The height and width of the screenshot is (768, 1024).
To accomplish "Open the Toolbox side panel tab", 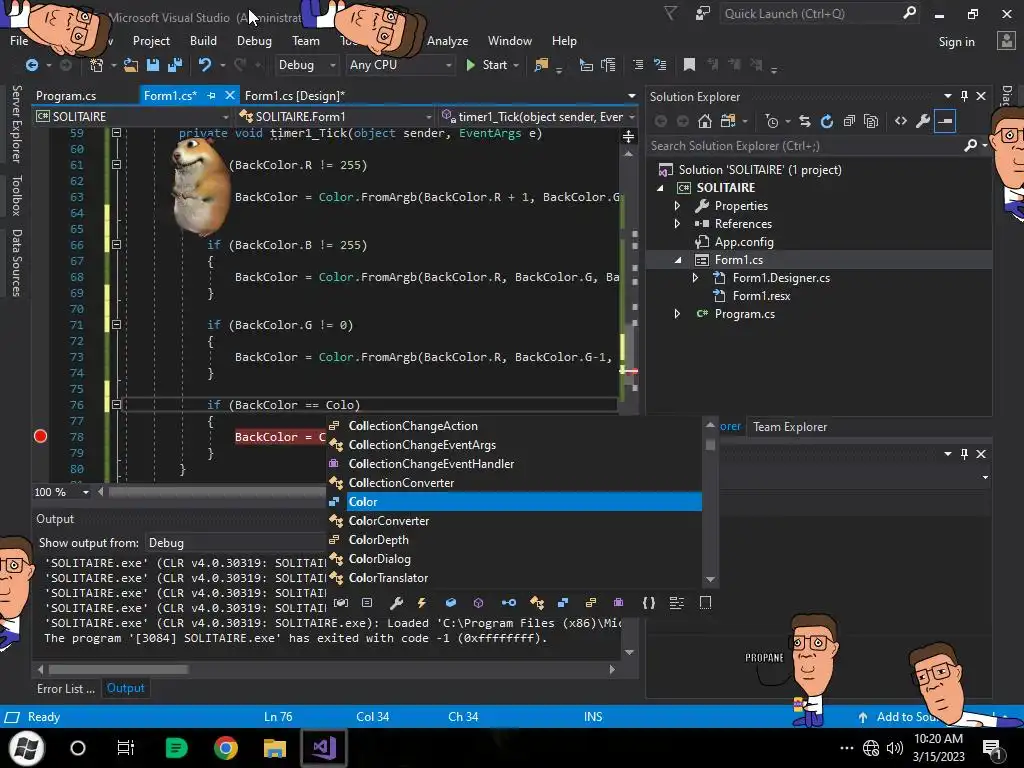I will click(x=16, y=195).
